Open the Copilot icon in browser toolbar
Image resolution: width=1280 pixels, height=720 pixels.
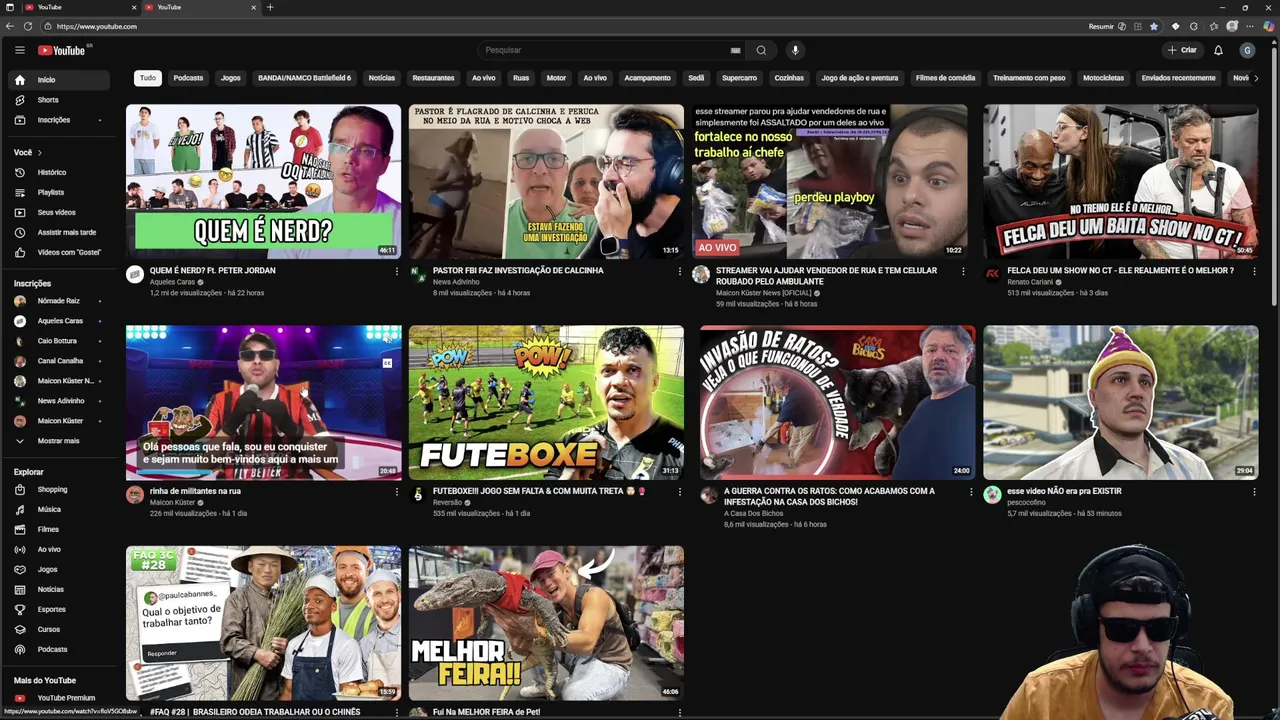tap(1270, 26)
